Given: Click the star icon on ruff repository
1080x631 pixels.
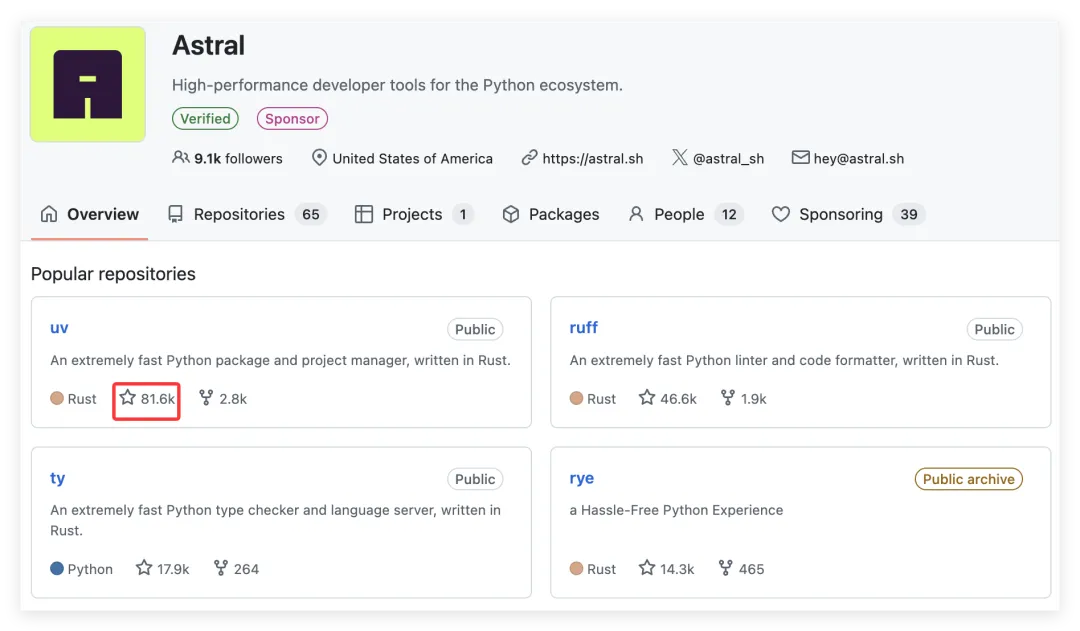Looking at the screenshot, I should point(647,398).
